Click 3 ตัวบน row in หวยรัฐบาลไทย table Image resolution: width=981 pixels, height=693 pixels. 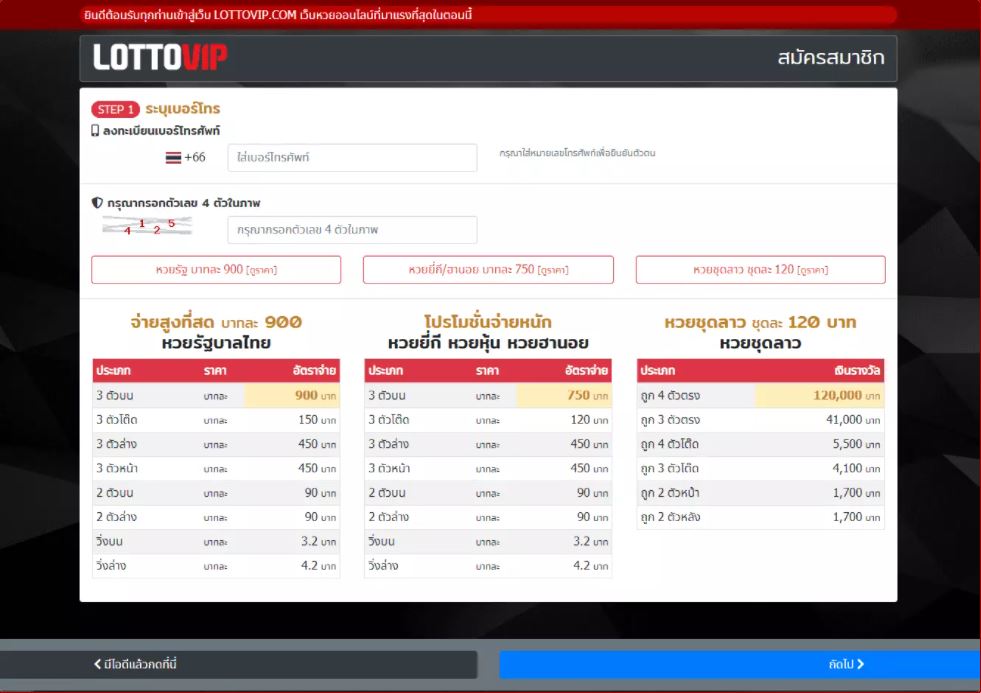(216, 395)
